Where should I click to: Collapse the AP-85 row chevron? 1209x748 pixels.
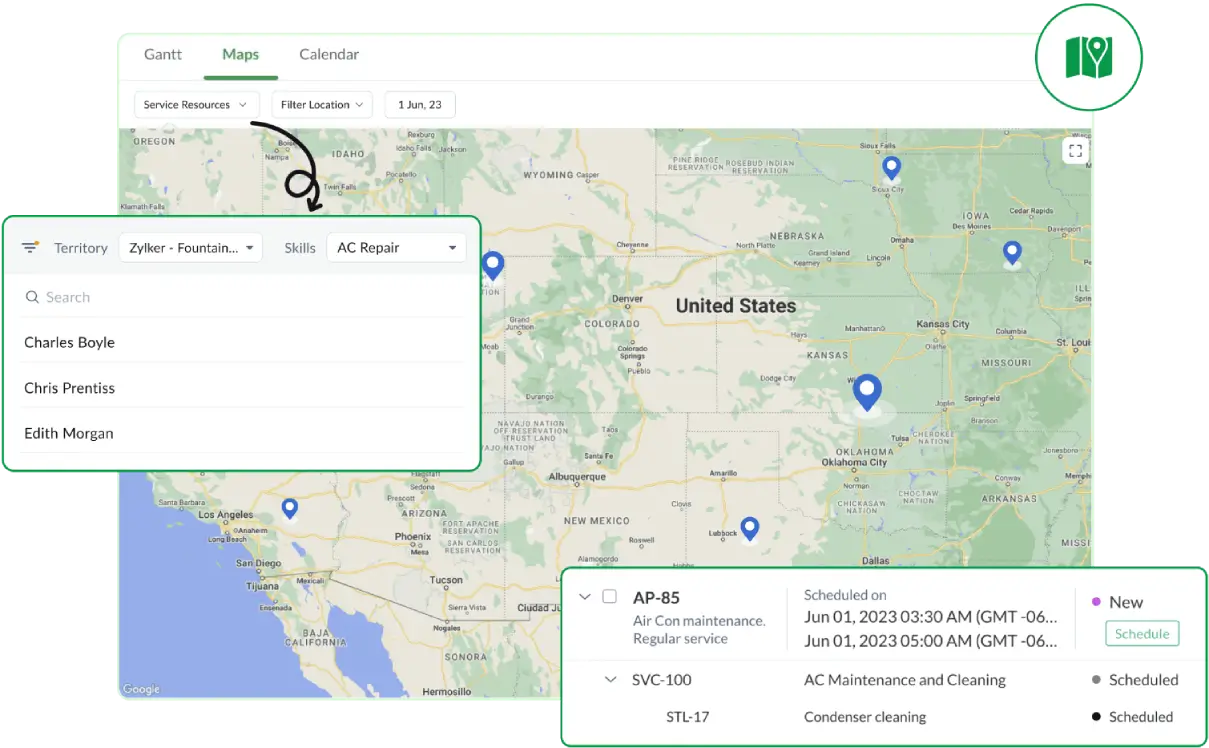pos(585,597)
